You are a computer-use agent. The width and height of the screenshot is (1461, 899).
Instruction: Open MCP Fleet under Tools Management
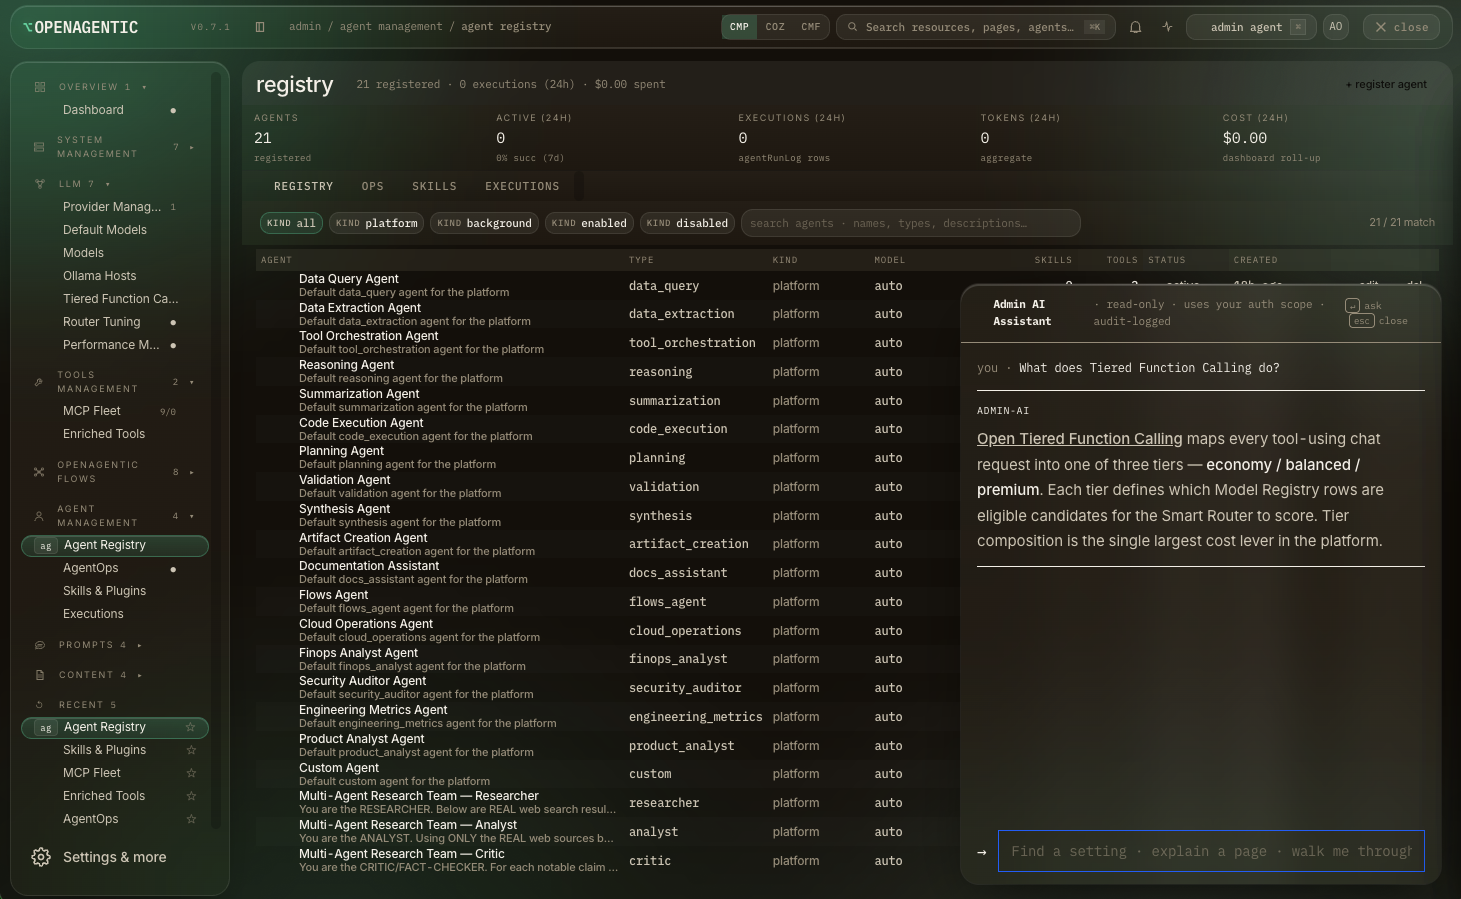[x=92, y=411]
